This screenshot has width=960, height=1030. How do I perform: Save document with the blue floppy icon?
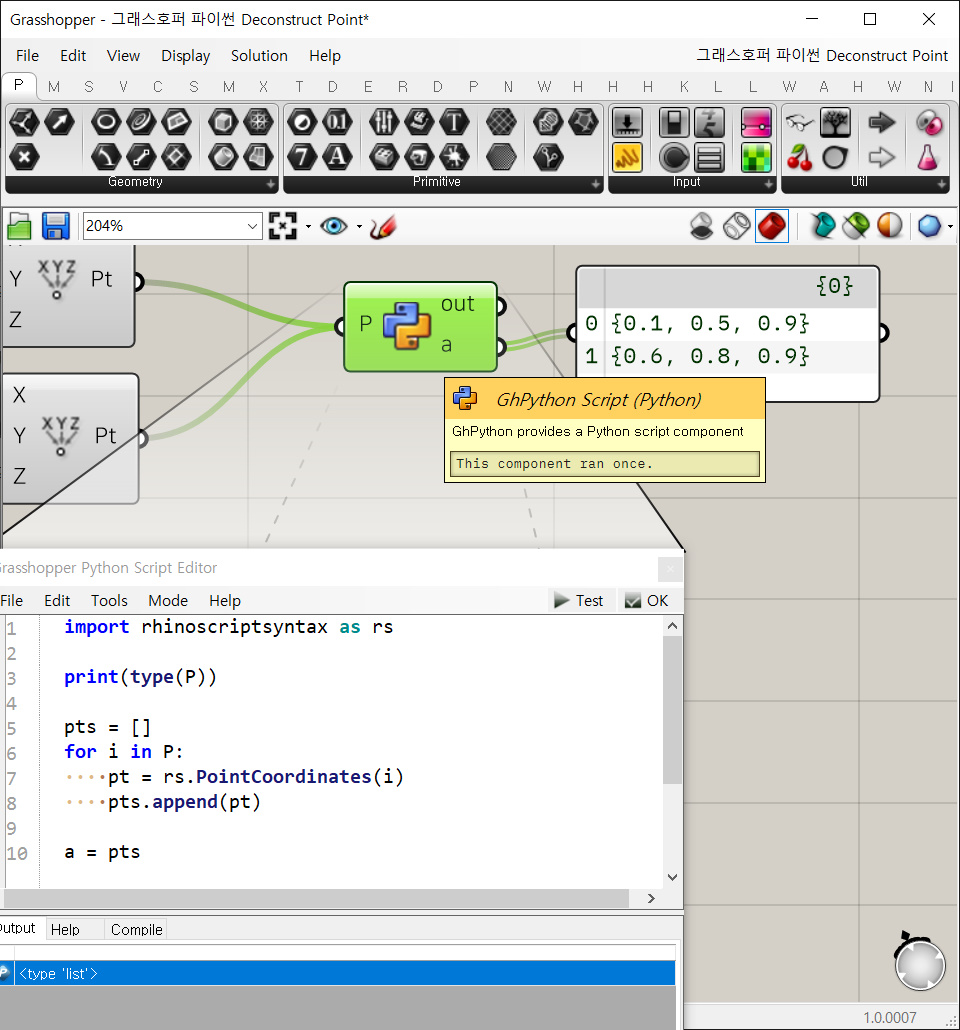coord(56,227)
